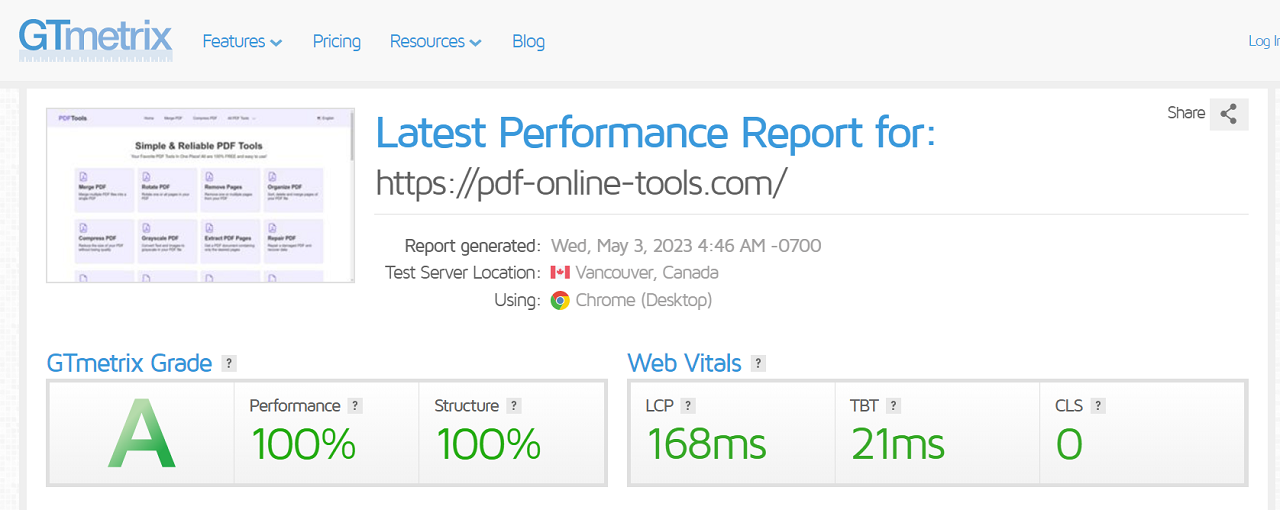Open the pdf-online-tools.com URL heading

[x=581, y=183]
